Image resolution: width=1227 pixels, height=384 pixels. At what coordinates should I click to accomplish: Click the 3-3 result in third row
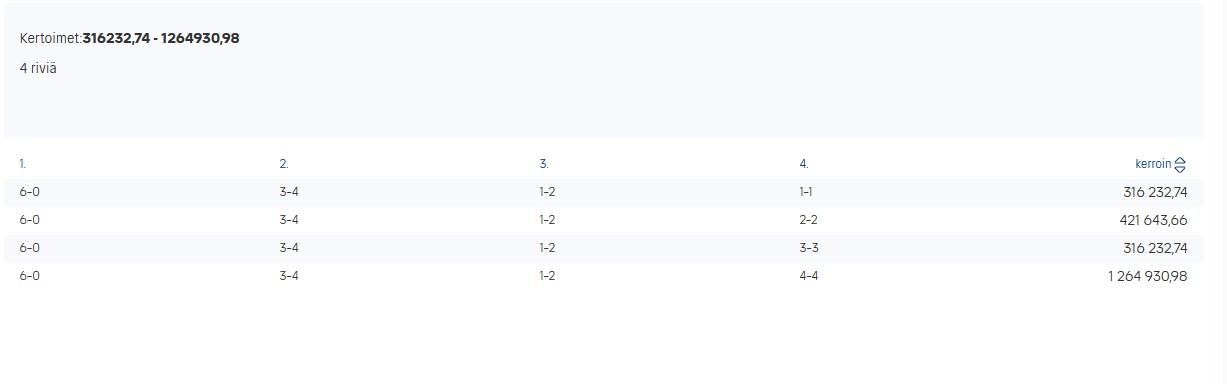808,248
